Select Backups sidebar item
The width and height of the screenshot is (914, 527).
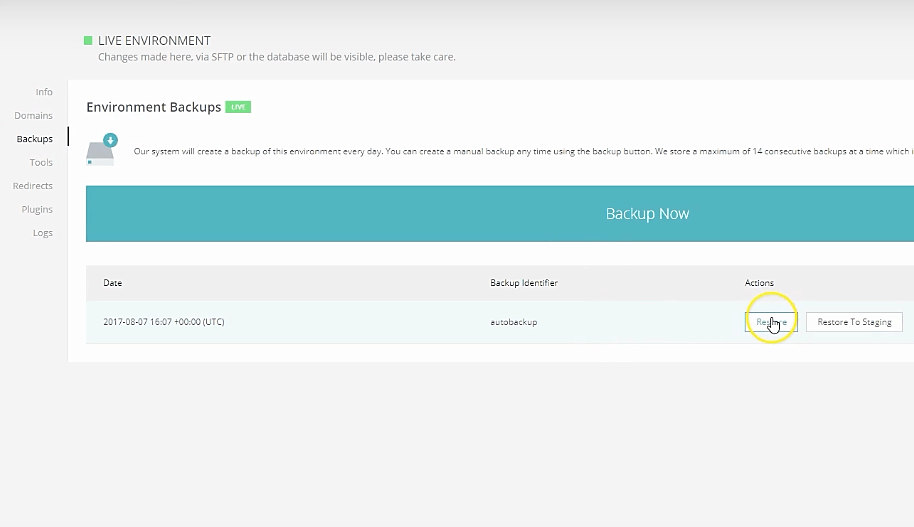(x=34, y=139)
